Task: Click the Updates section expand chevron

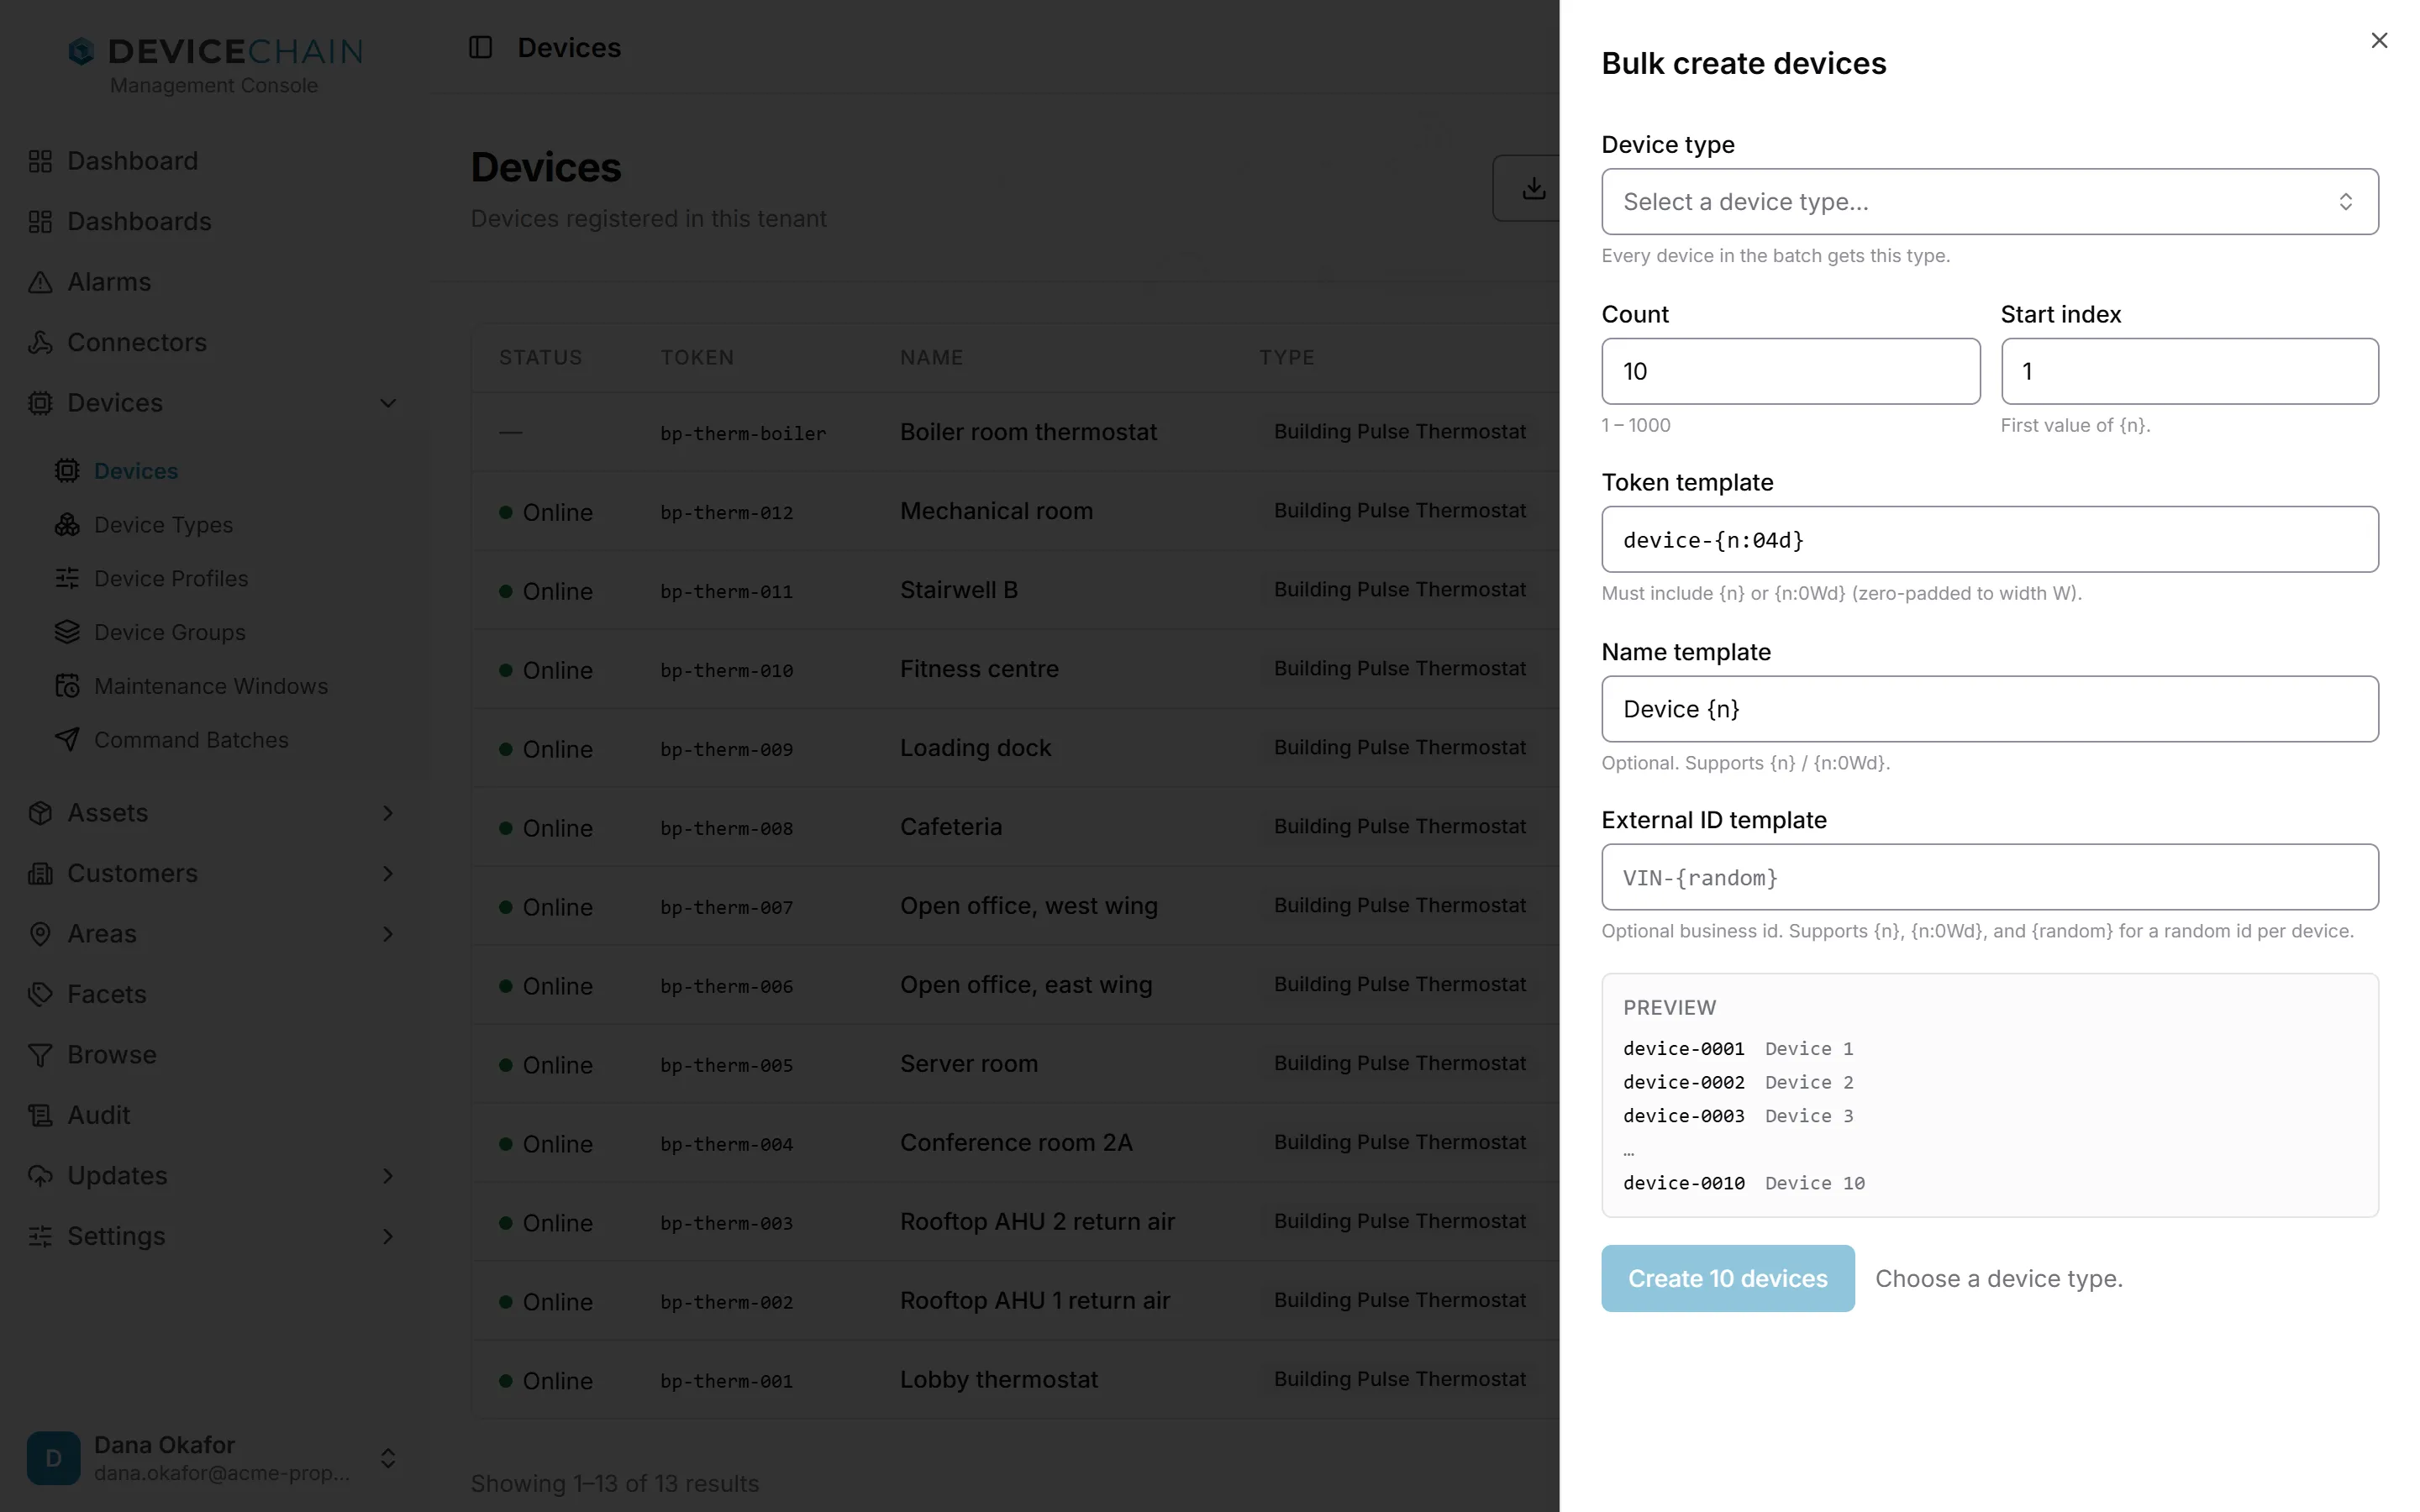Action: pos(388,1176)
